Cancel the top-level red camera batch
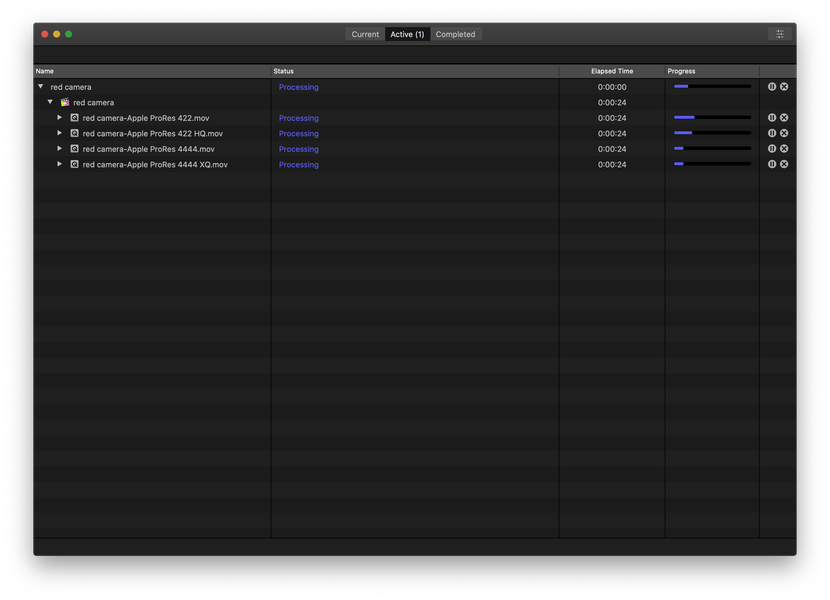 click(x=784, y=86)
